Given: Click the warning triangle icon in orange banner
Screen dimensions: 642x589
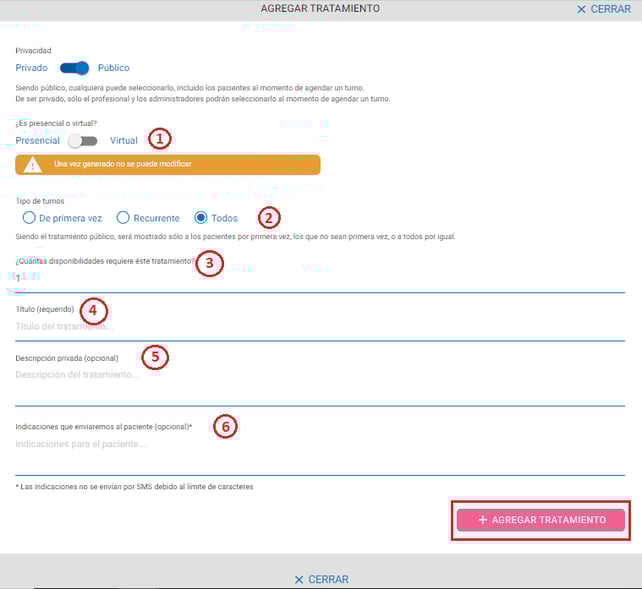Looking at the screenshot, I should (34, 165).
